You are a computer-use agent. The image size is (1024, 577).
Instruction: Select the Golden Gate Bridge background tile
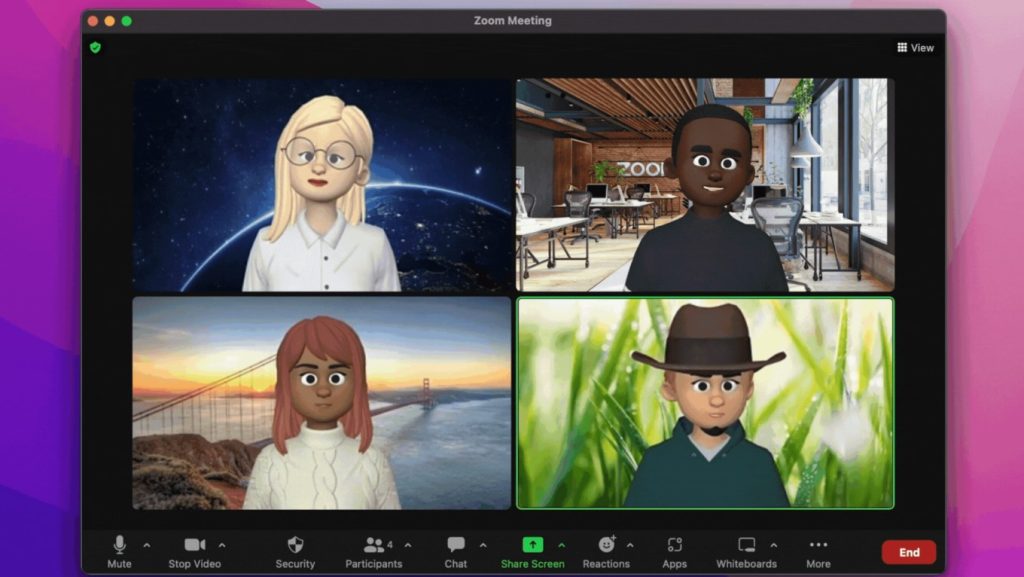tap(321, 403)
